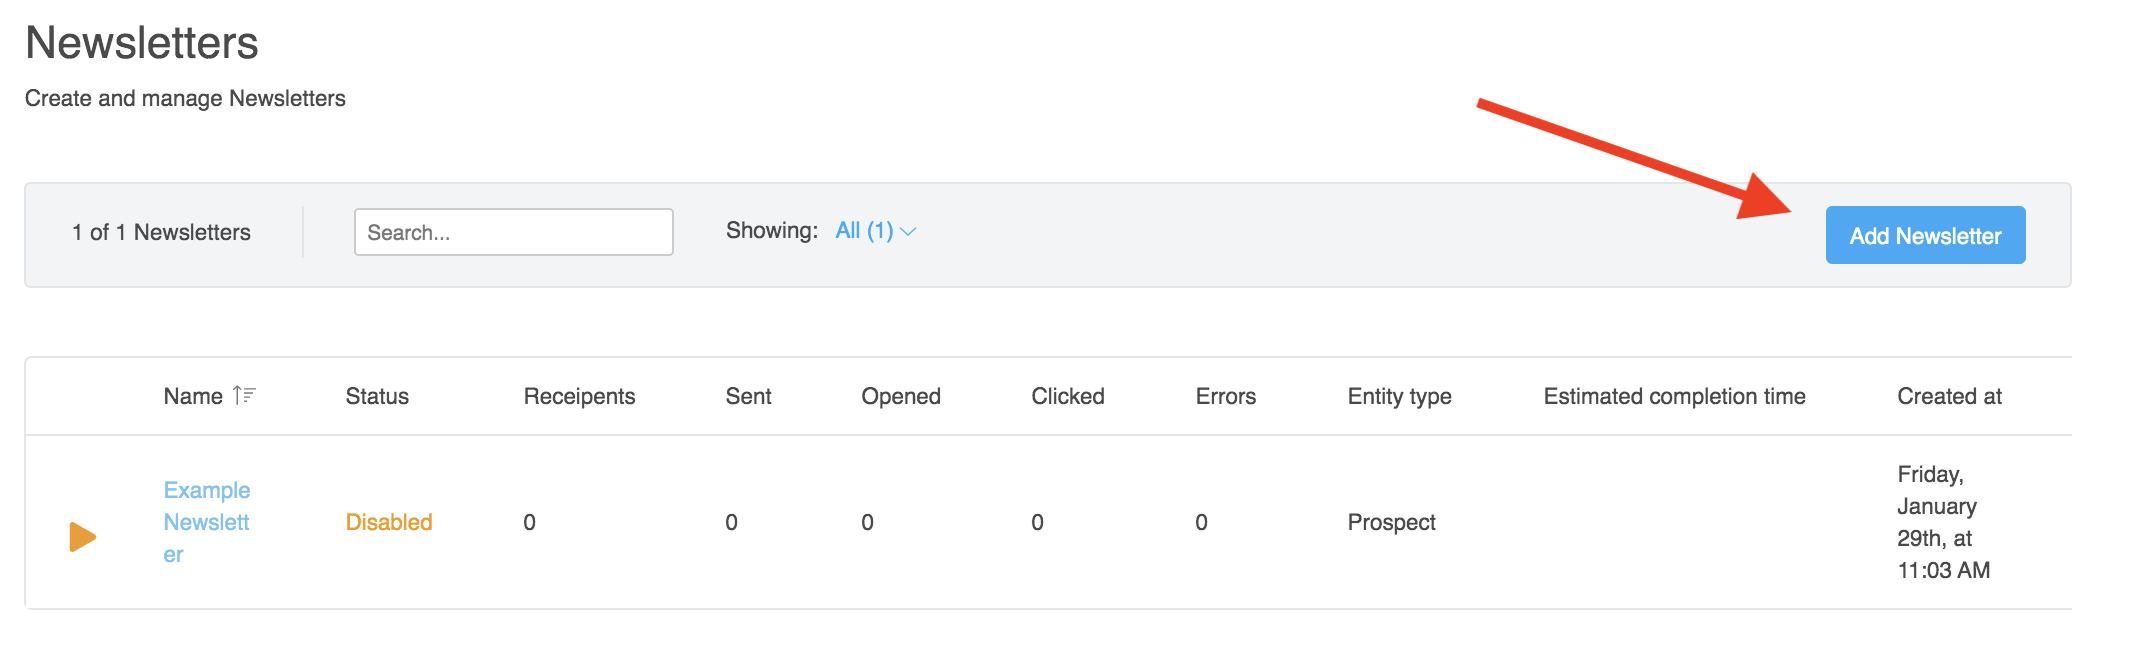Click the sort icon beside the Name column

[245, 396]
